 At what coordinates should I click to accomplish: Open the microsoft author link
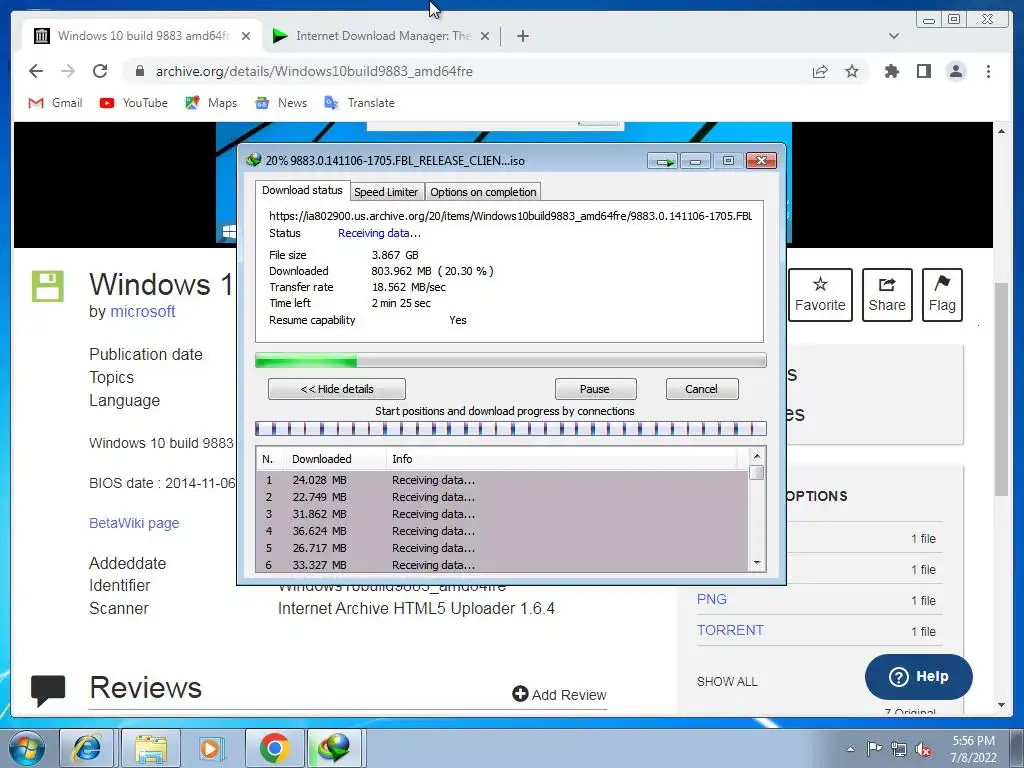[142, 312]
